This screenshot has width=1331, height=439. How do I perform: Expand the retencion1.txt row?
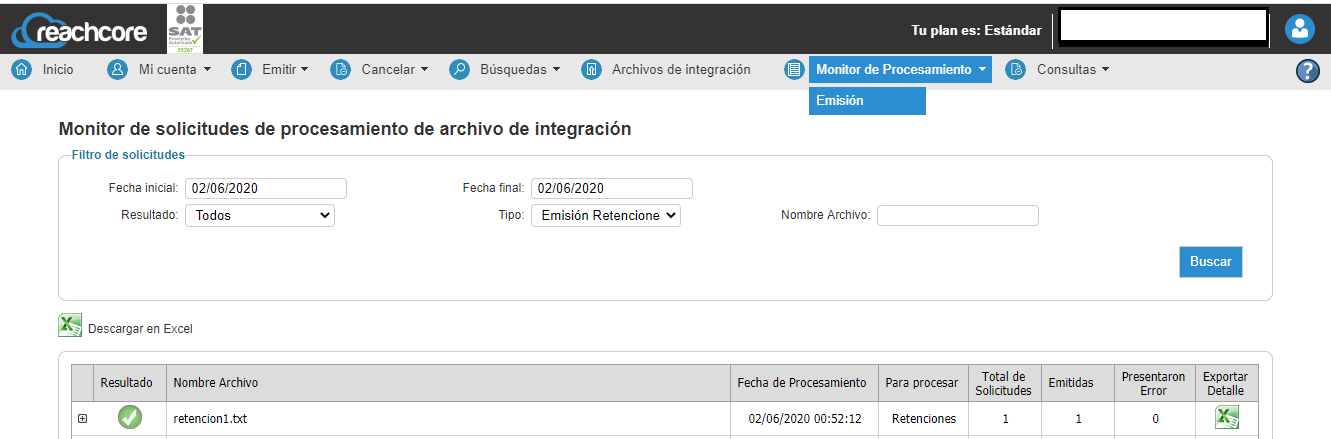click(83, 419)
